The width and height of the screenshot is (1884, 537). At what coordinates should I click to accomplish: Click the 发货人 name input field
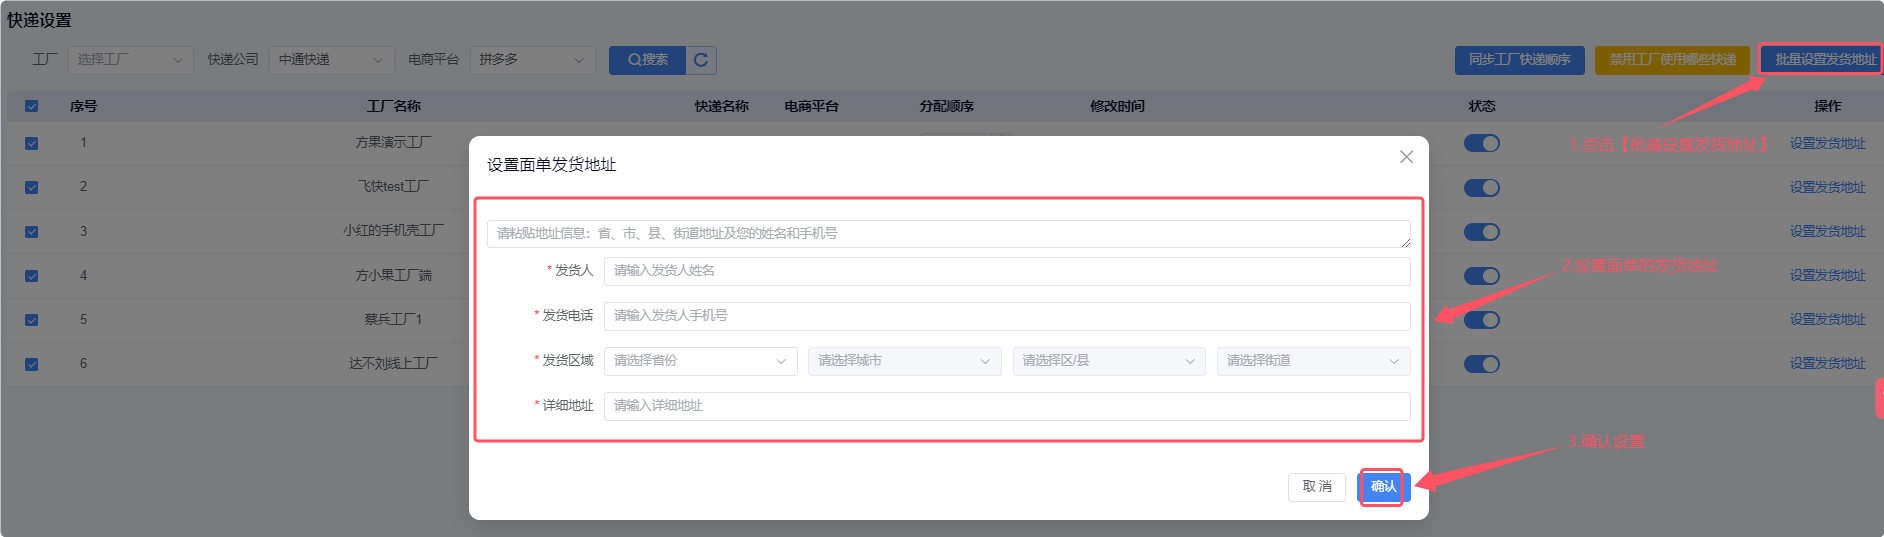tap(1007, 271)
